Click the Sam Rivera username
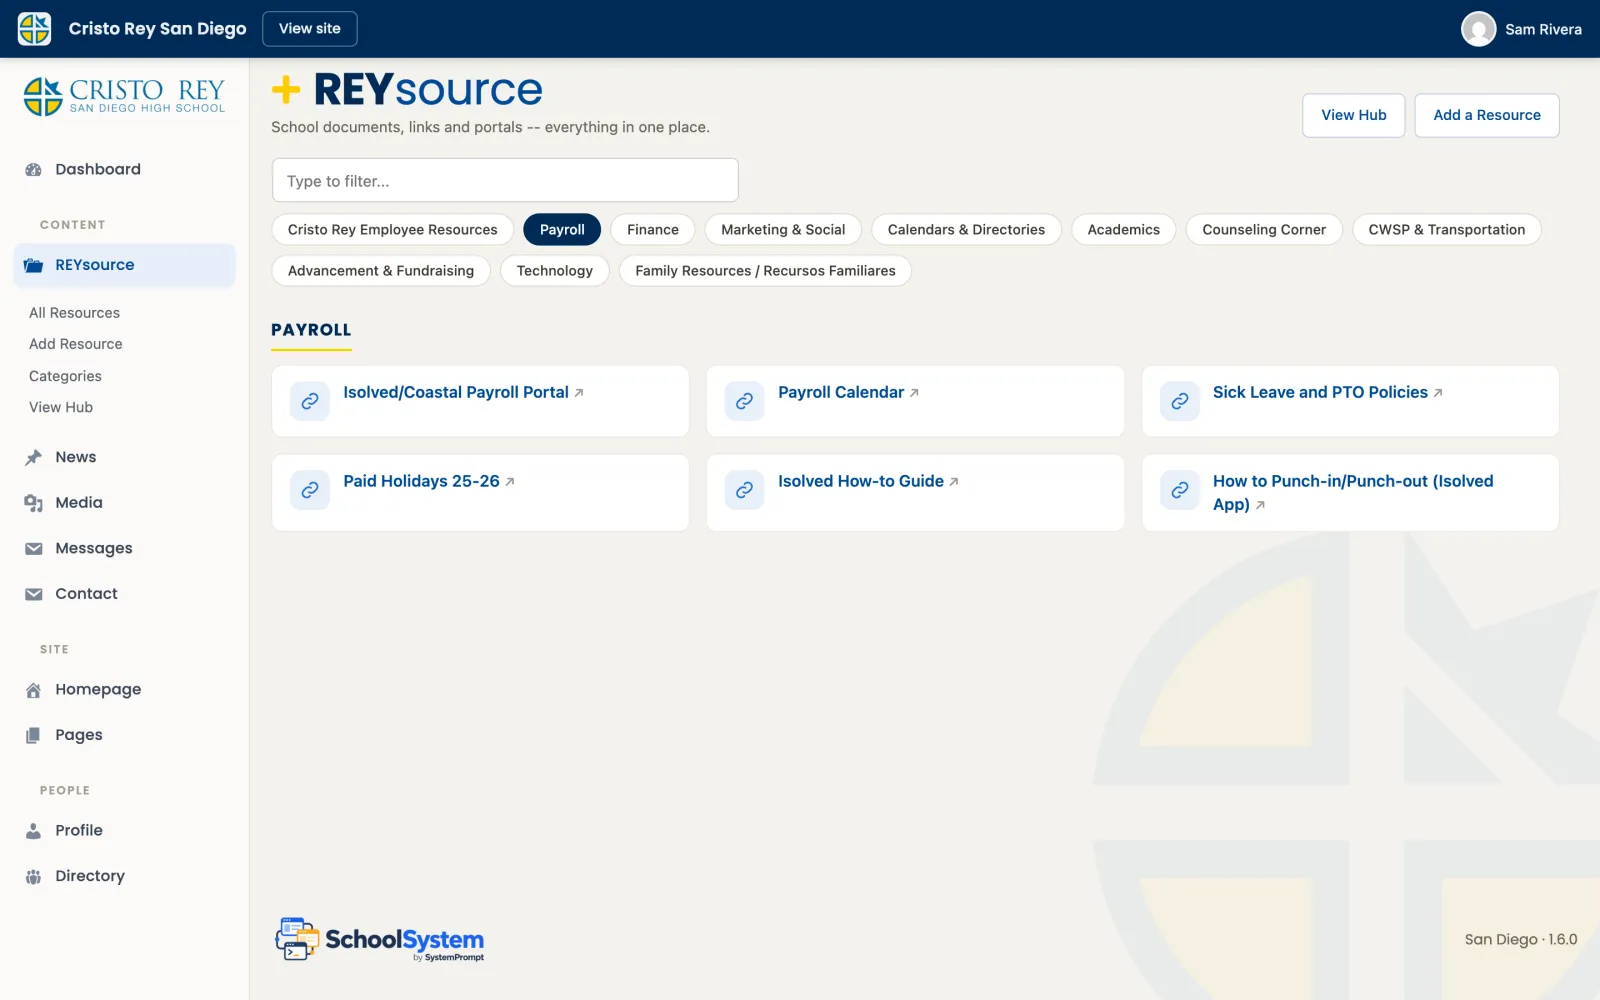The width and height of the screenshot is (1600, 1000). coord(1543,30)
